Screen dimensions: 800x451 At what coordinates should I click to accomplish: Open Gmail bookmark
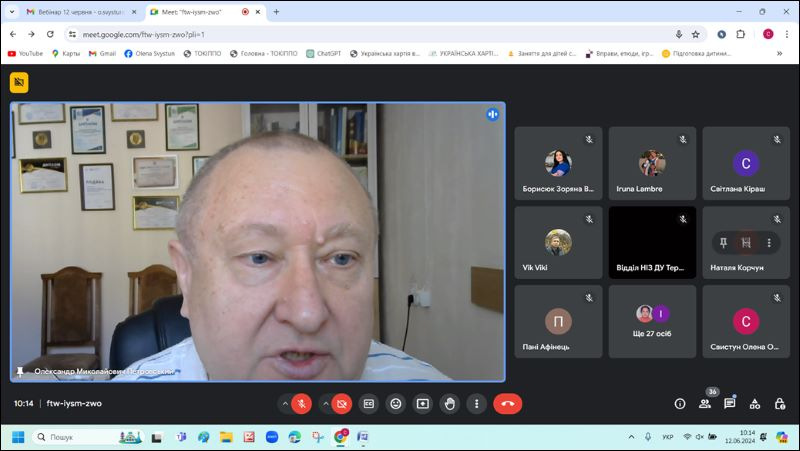102,54
